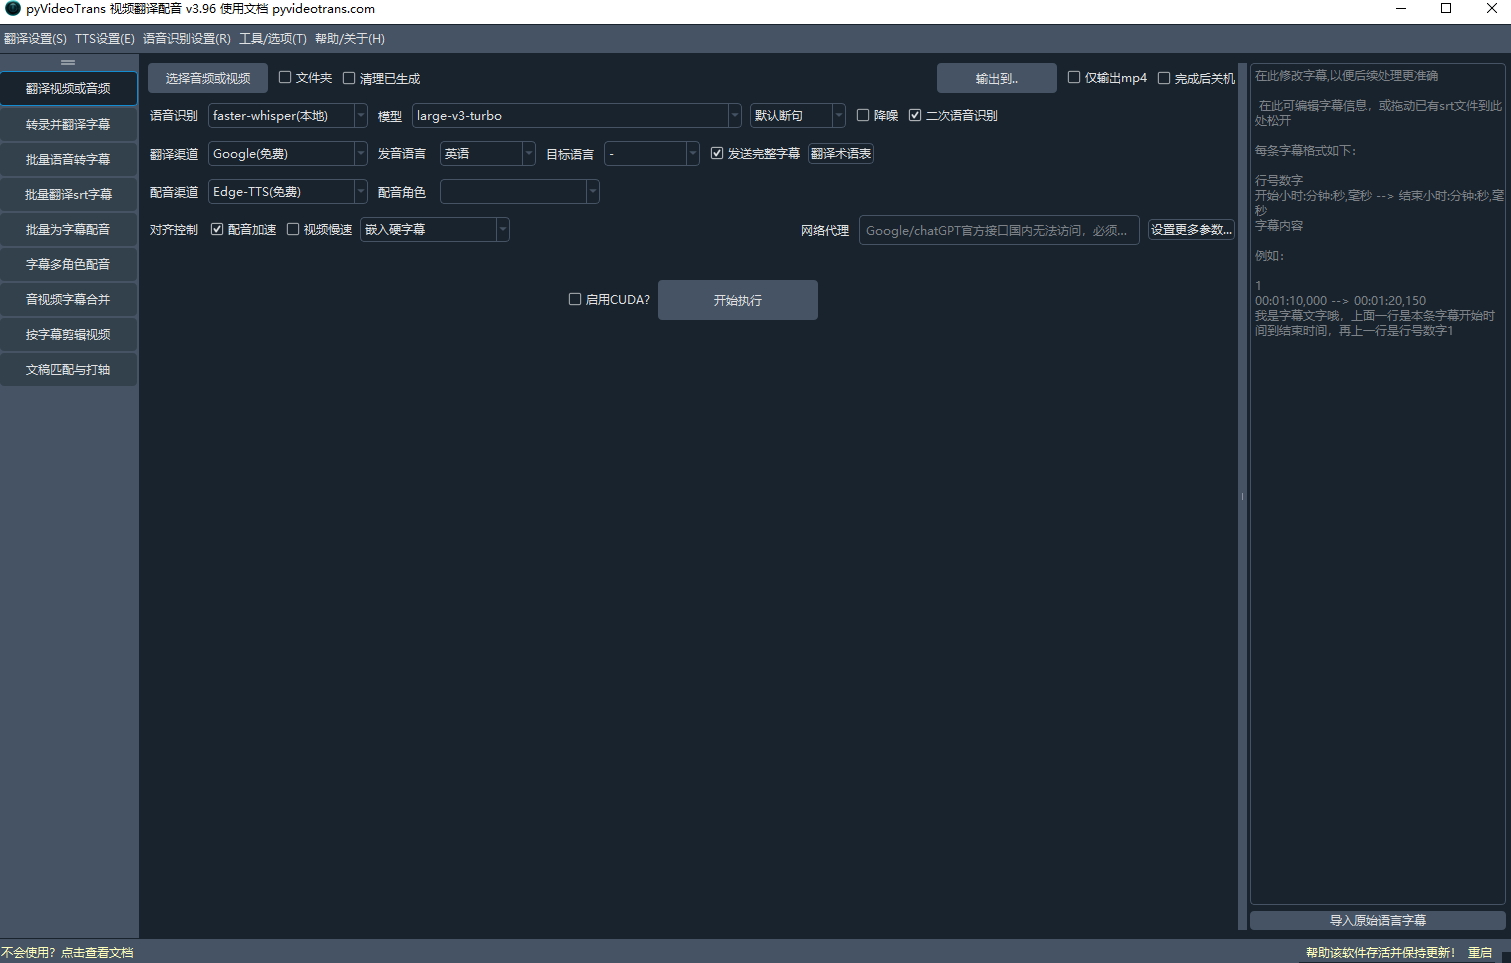Click 不会使用? 点击查看文档 link
Screen dimensions: 1511x963
[67, 953]
